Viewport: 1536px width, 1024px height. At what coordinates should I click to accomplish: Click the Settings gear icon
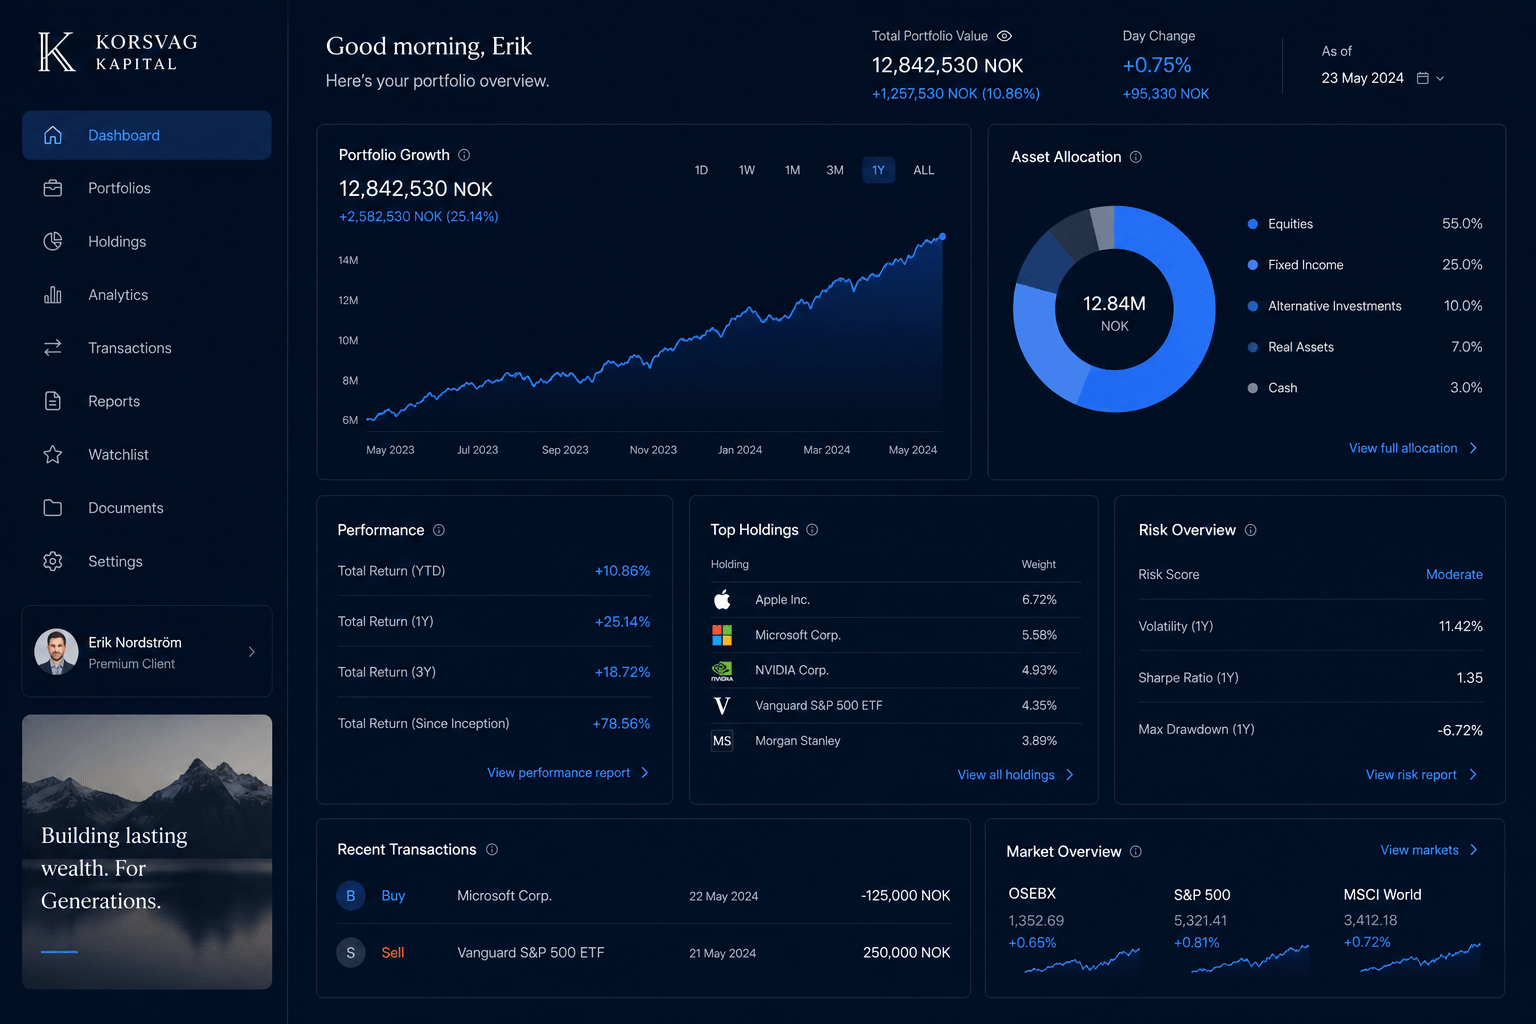pos(53,561)
